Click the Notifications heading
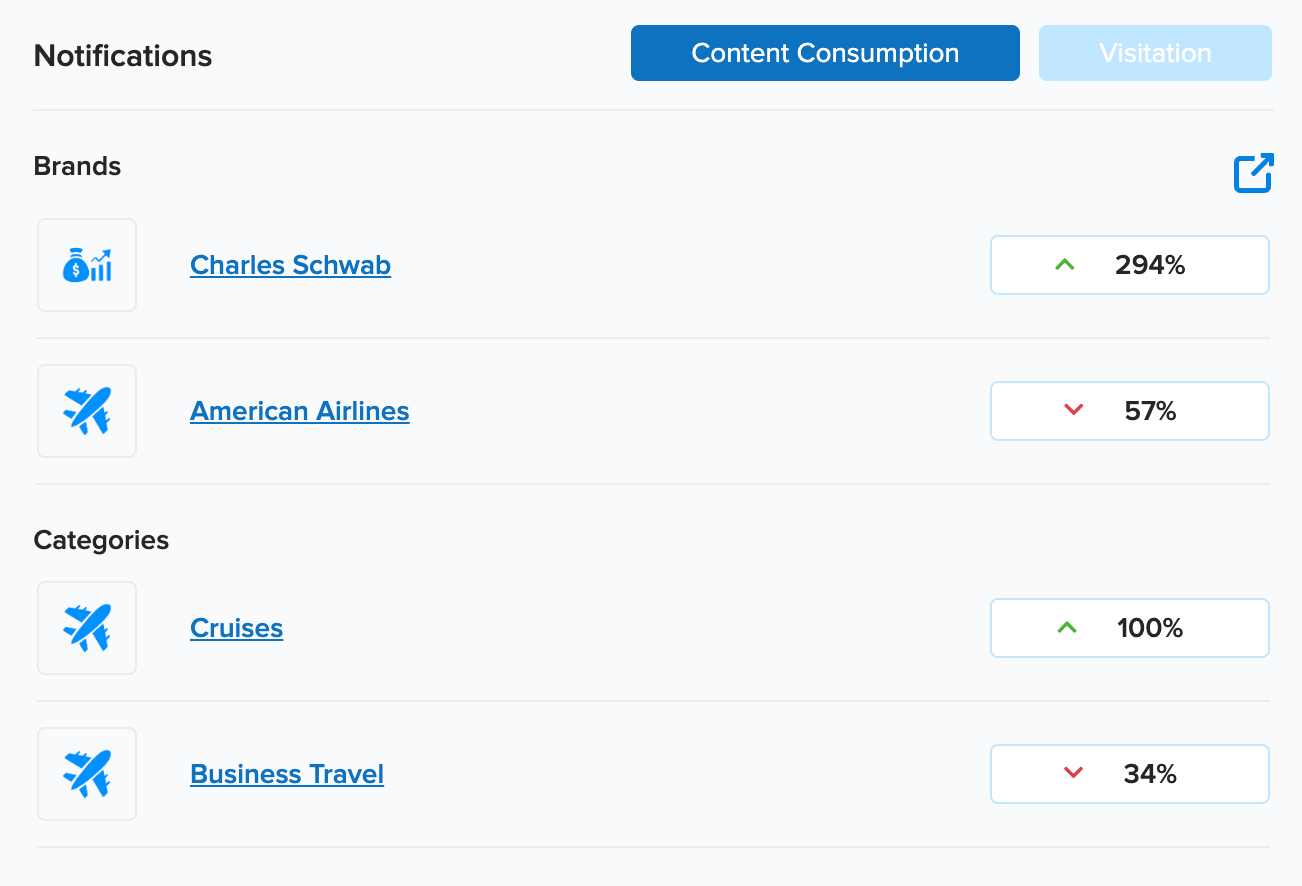 tap(123, 56)
